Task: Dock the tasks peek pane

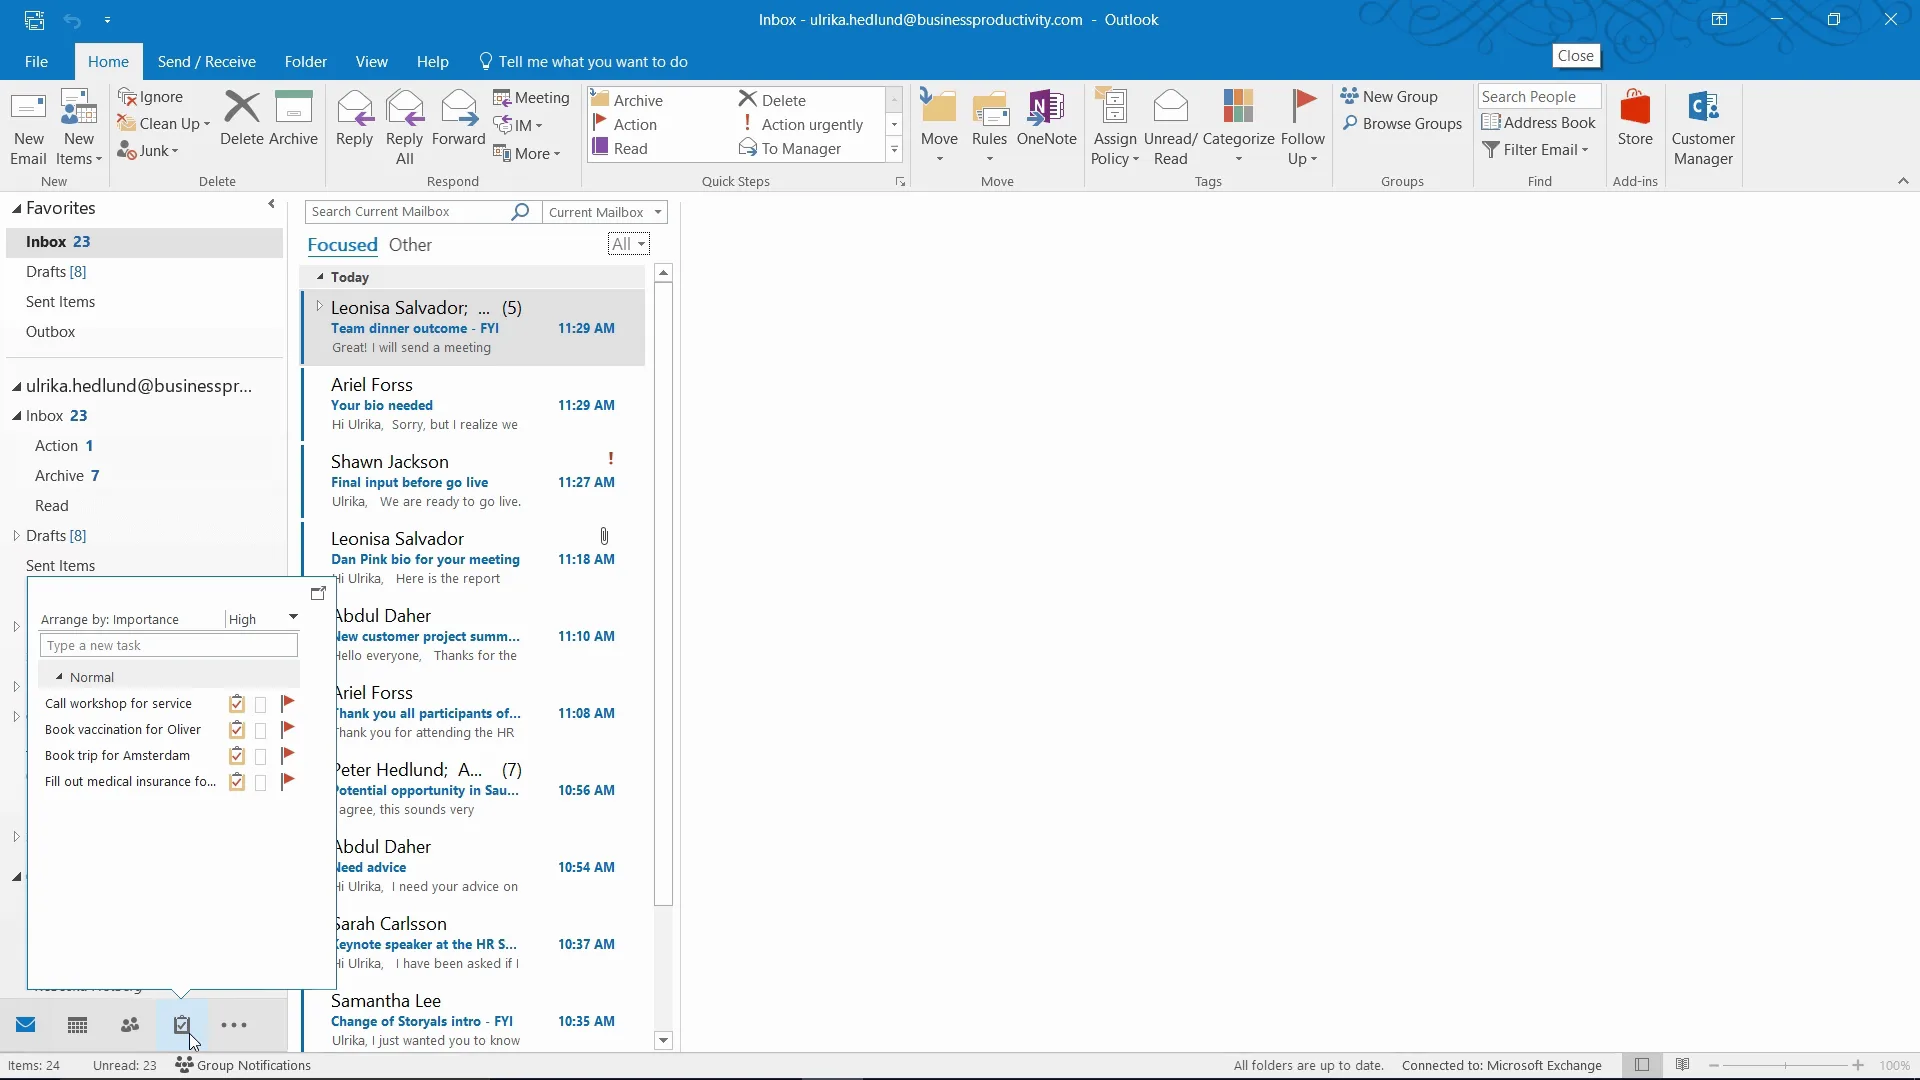Action: point(318,593)
